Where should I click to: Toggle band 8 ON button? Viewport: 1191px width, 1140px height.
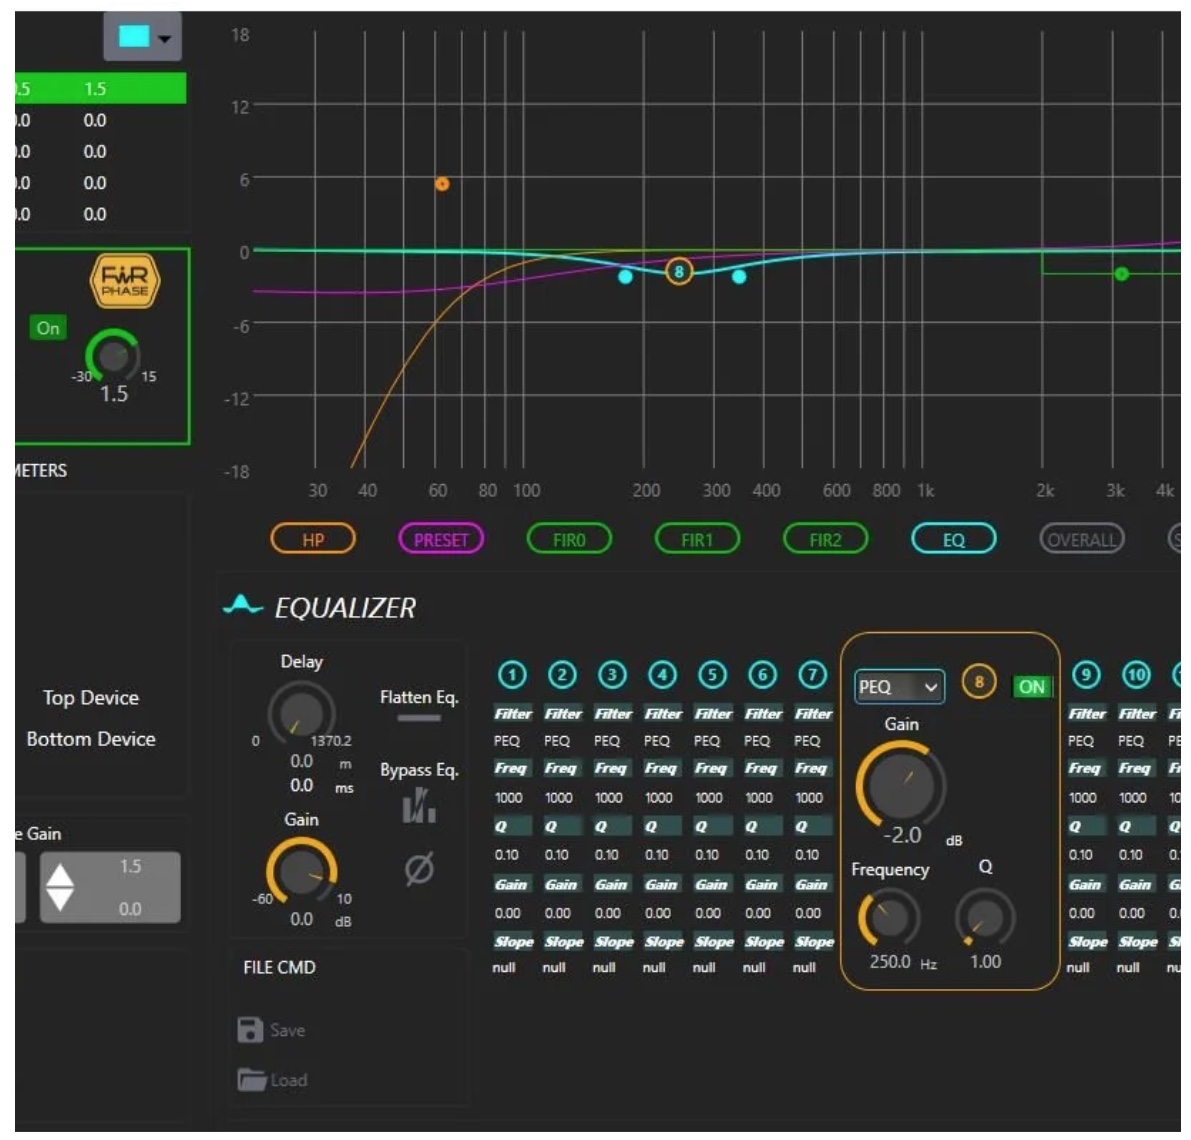1031,687
